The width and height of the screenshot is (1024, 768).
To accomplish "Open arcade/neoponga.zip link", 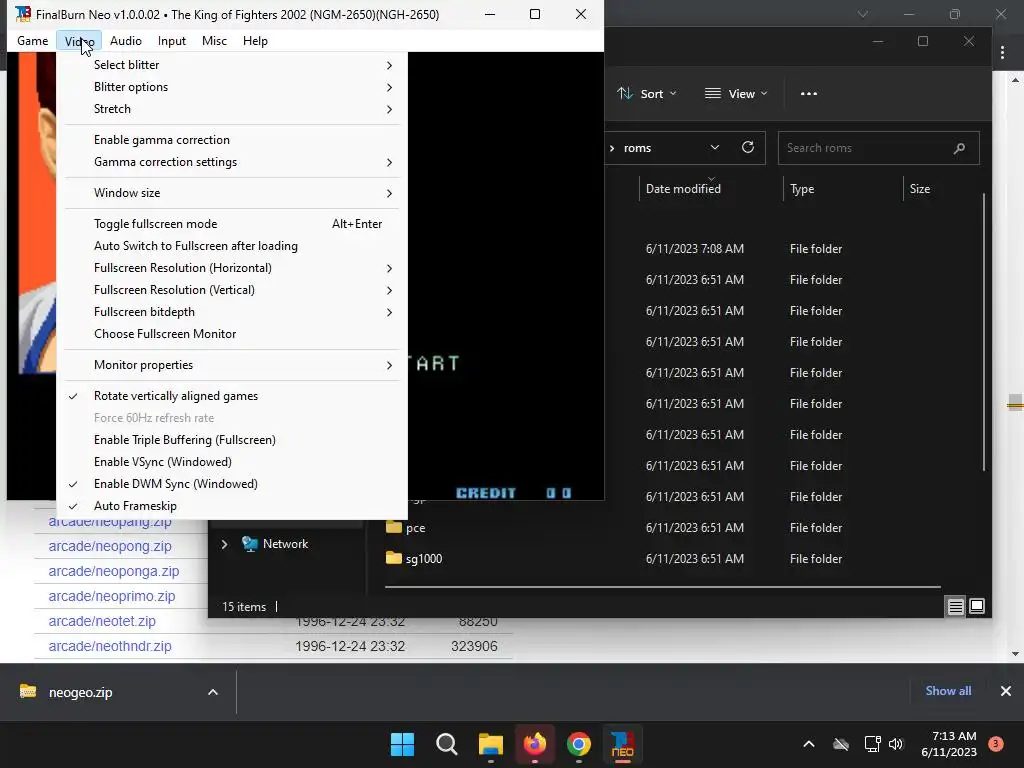I will coord(114,571).
